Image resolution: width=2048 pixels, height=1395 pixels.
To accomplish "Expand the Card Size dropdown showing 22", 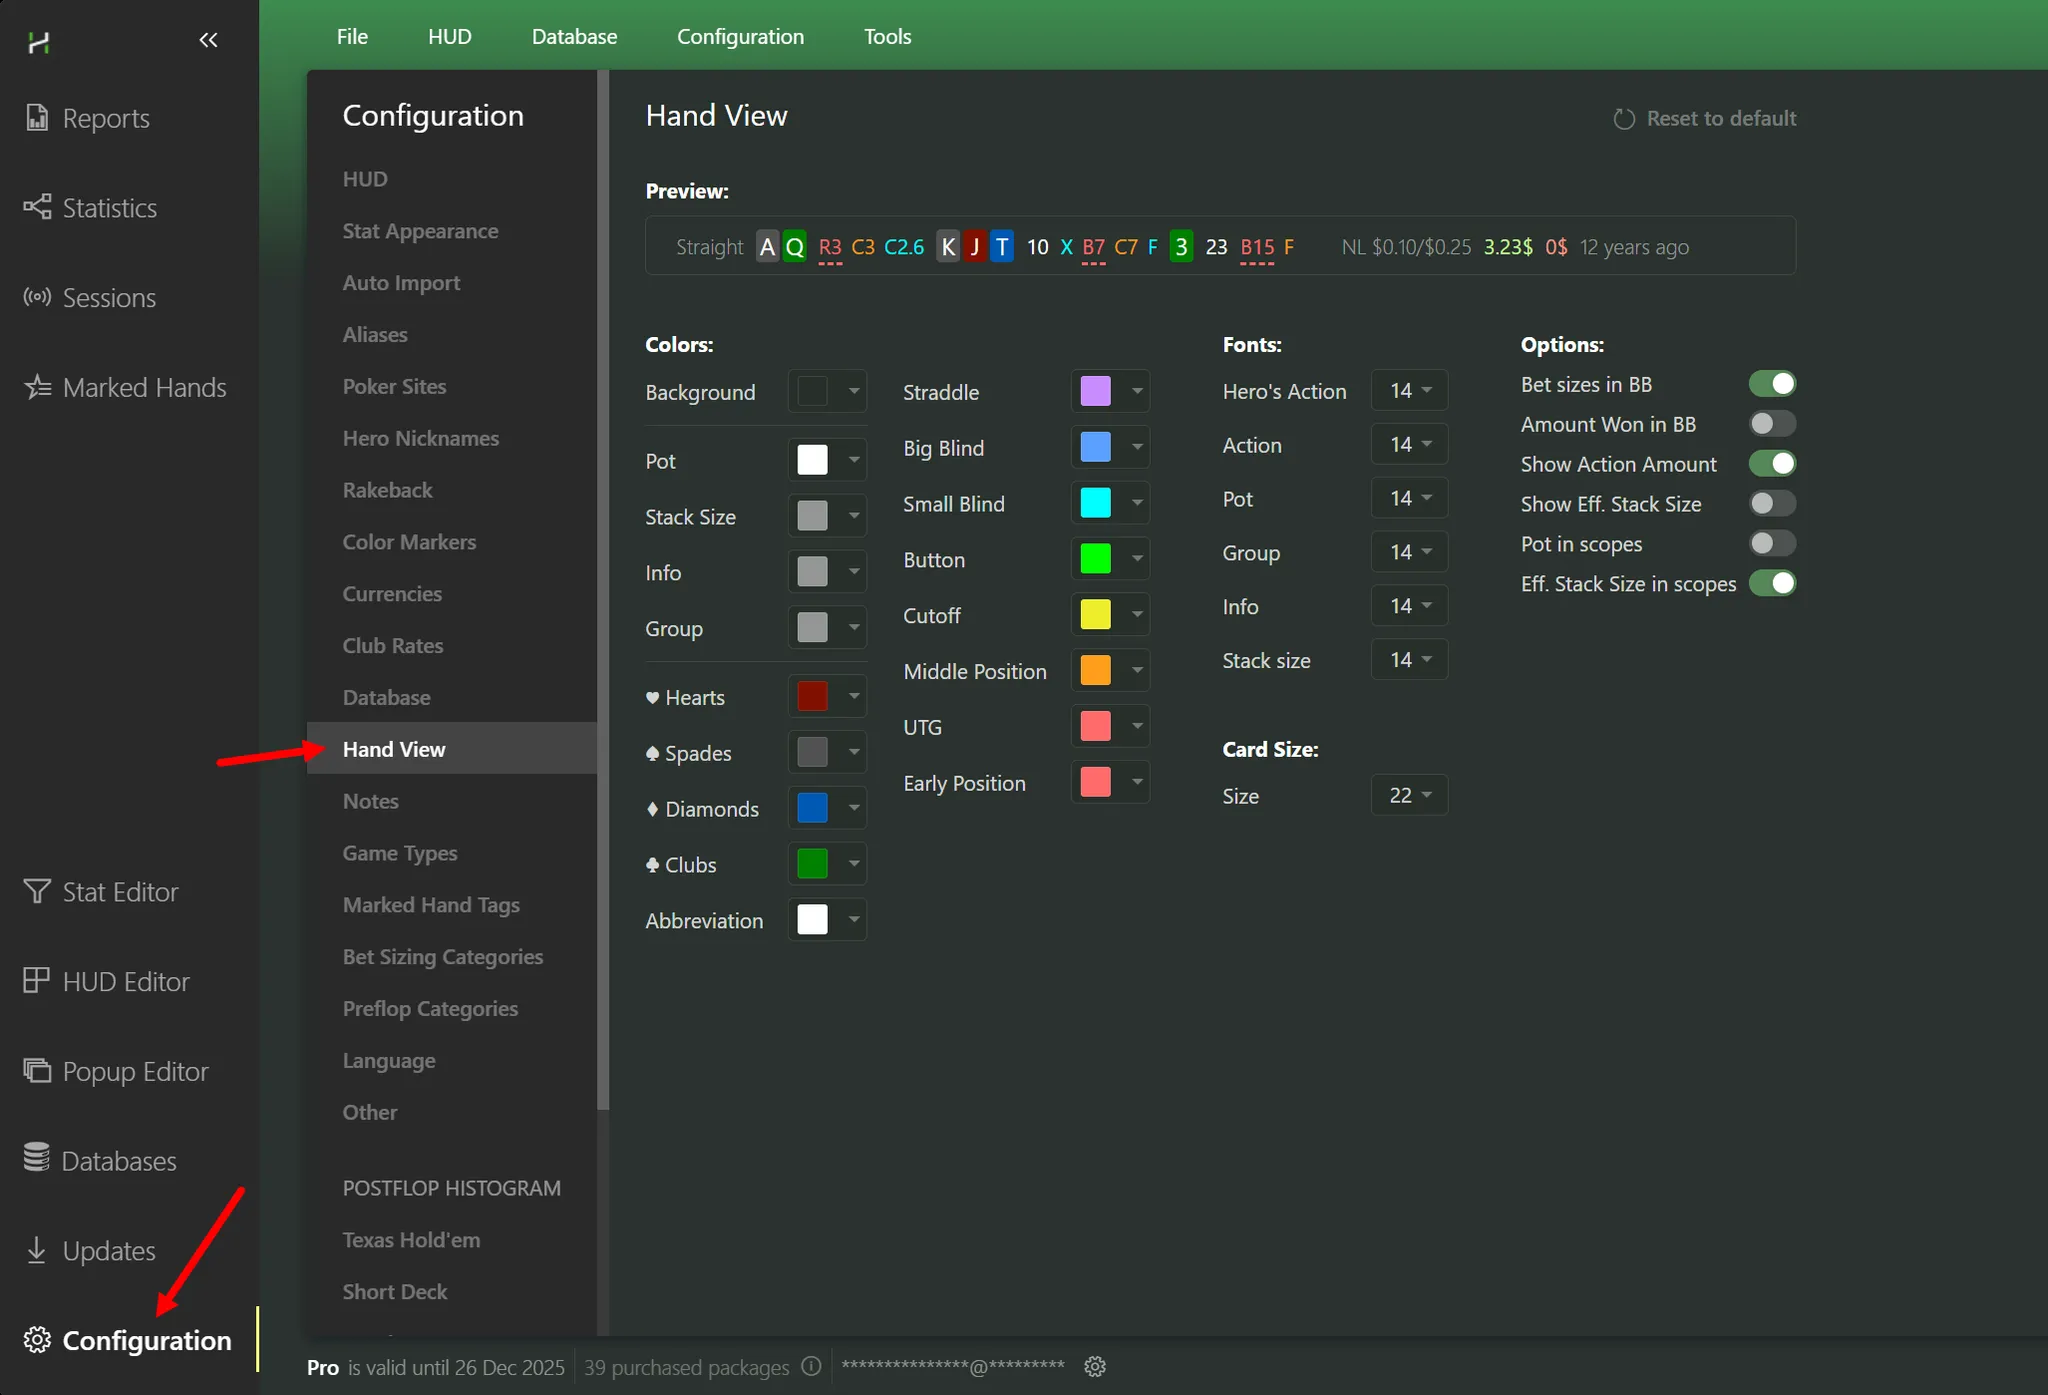I will [1409, 796].
